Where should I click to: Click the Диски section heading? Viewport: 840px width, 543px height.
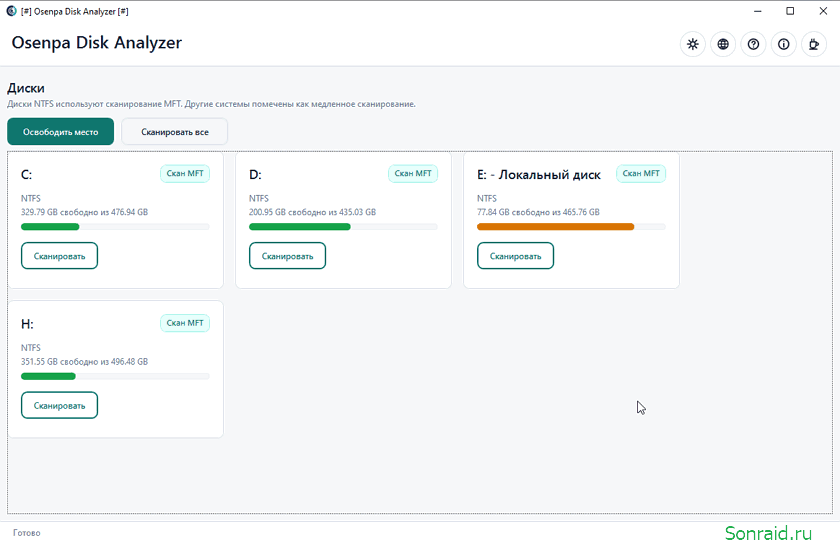pos(26,88)
